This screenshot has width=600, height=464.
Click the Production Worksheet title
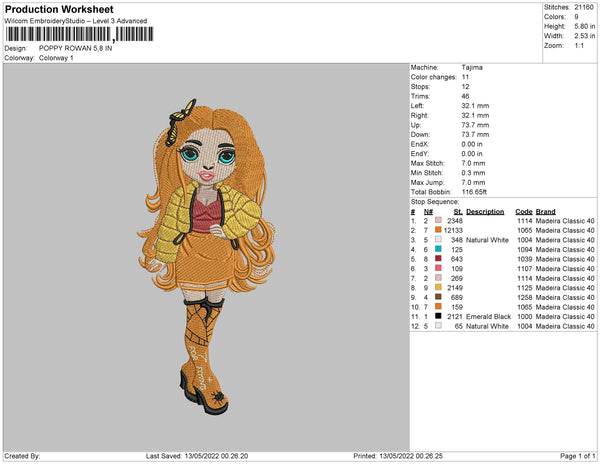click(x=59, y=9)
